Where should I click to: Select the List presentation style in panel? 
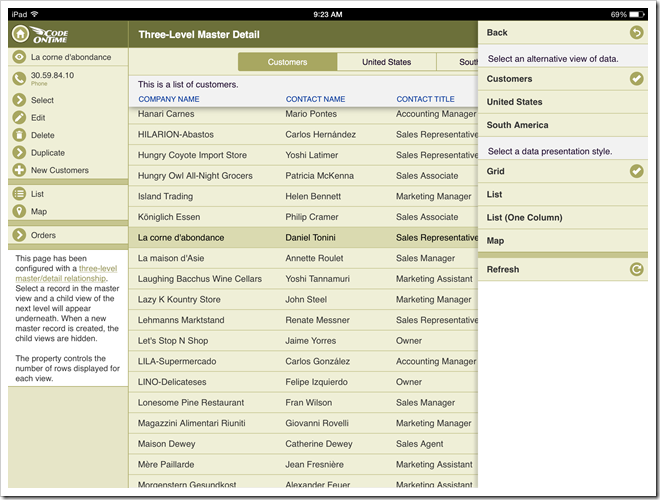point(563,194)
